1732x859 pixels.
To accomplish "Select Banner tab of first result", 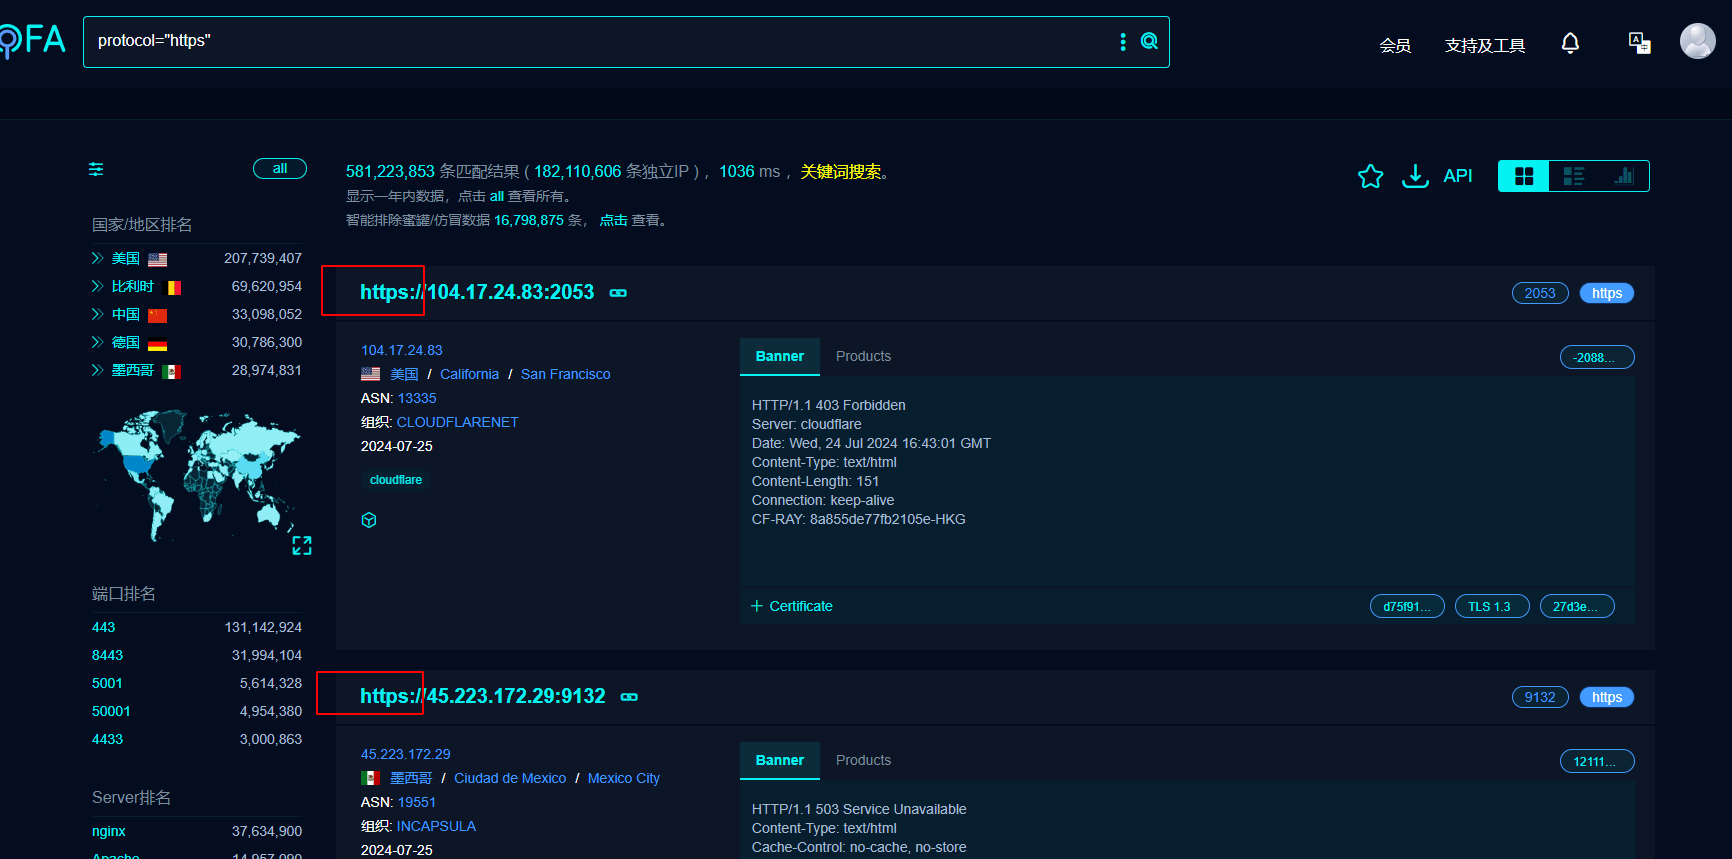I will click(780, 356).
